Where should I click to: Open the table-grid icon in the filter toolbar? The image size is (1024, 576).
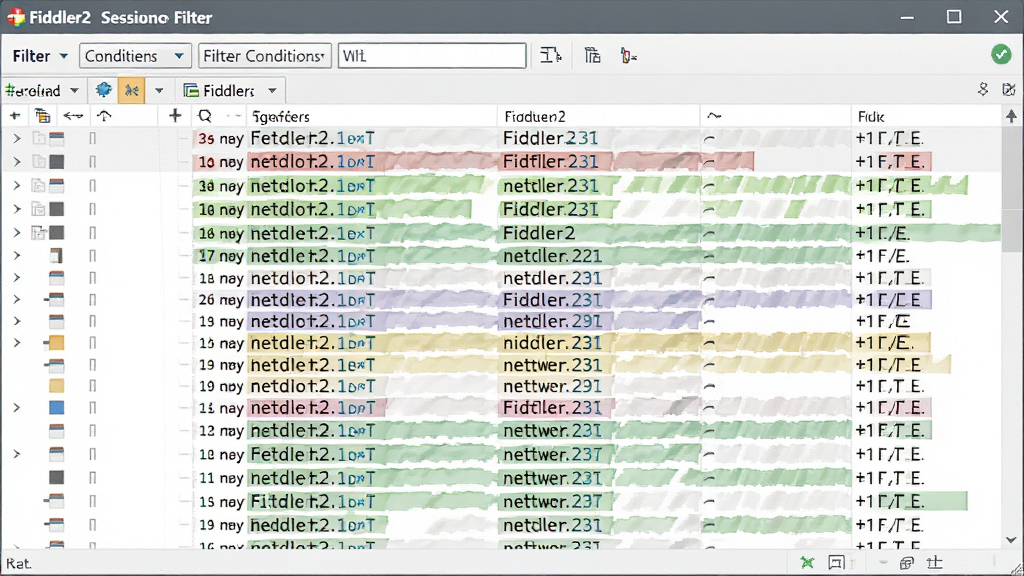click(592, 56)
